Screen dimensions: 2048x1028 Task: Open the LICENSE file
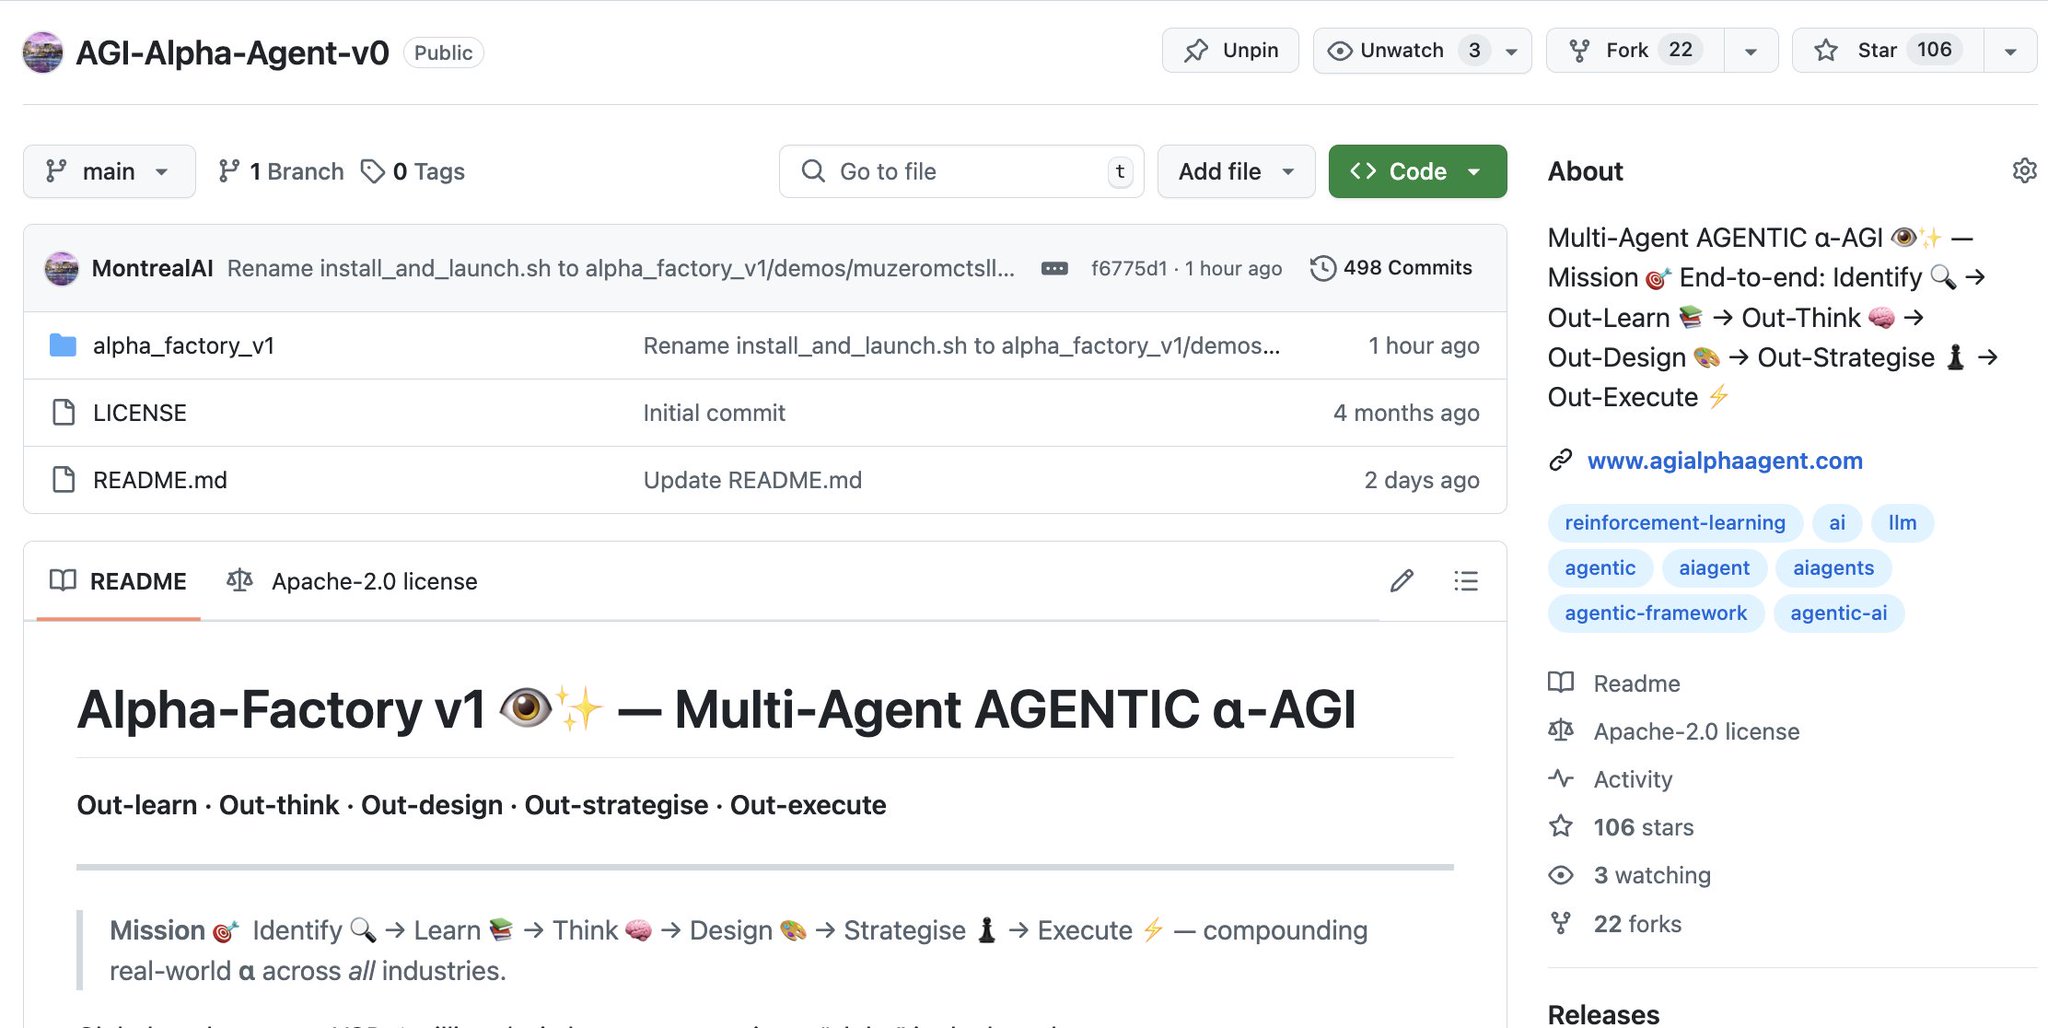pos(140,413)
